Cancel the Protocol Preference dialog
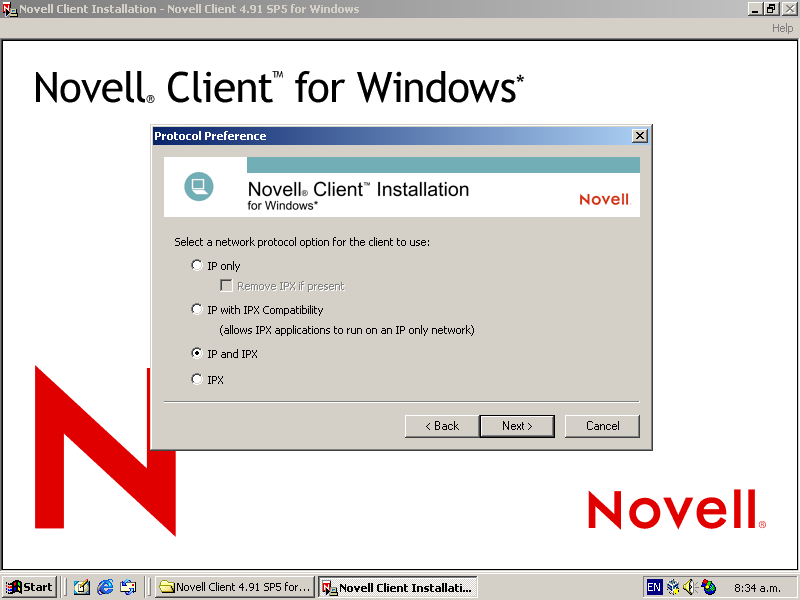Viewport: 800px width, 600px height. click(x=602, y=426)
